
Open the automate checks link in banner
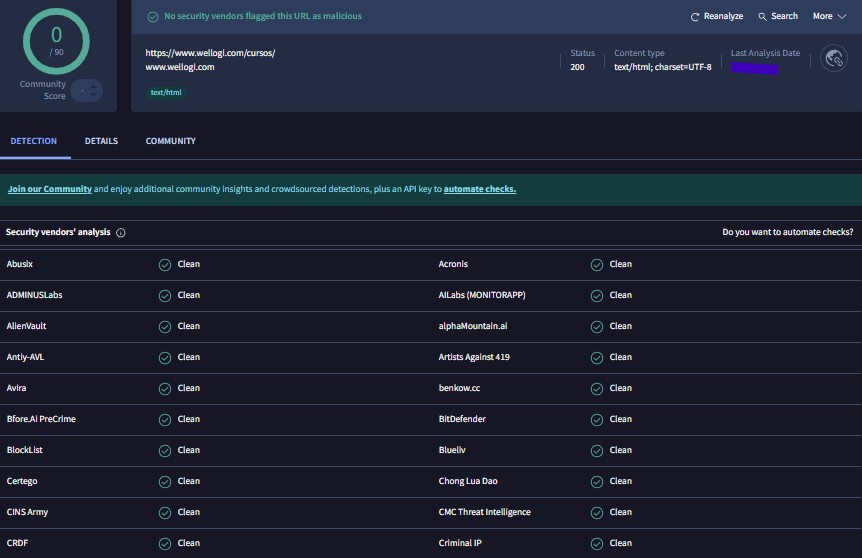(480, 189)
